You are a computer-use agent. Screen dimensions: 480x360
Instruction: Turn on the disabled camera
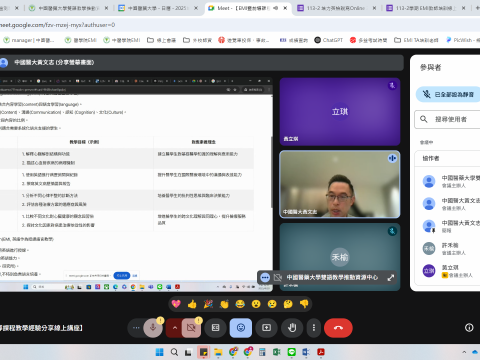[191, 328]
